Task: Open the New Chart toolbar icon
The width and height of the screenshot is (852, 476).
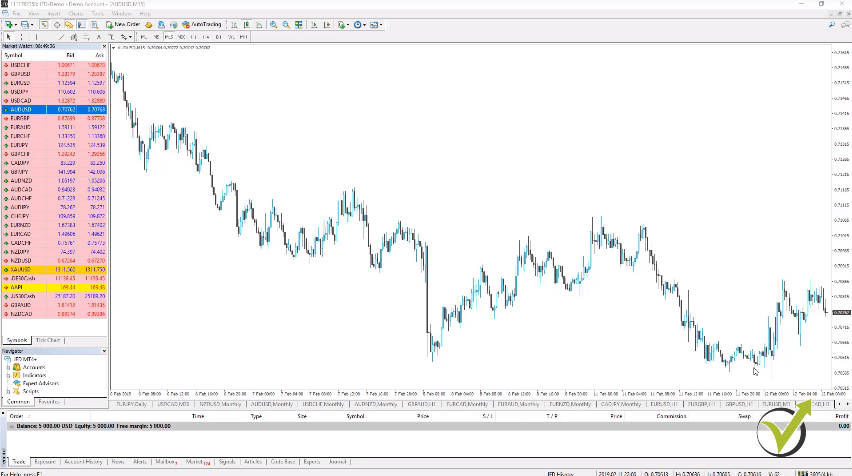Action: (9, 24)
